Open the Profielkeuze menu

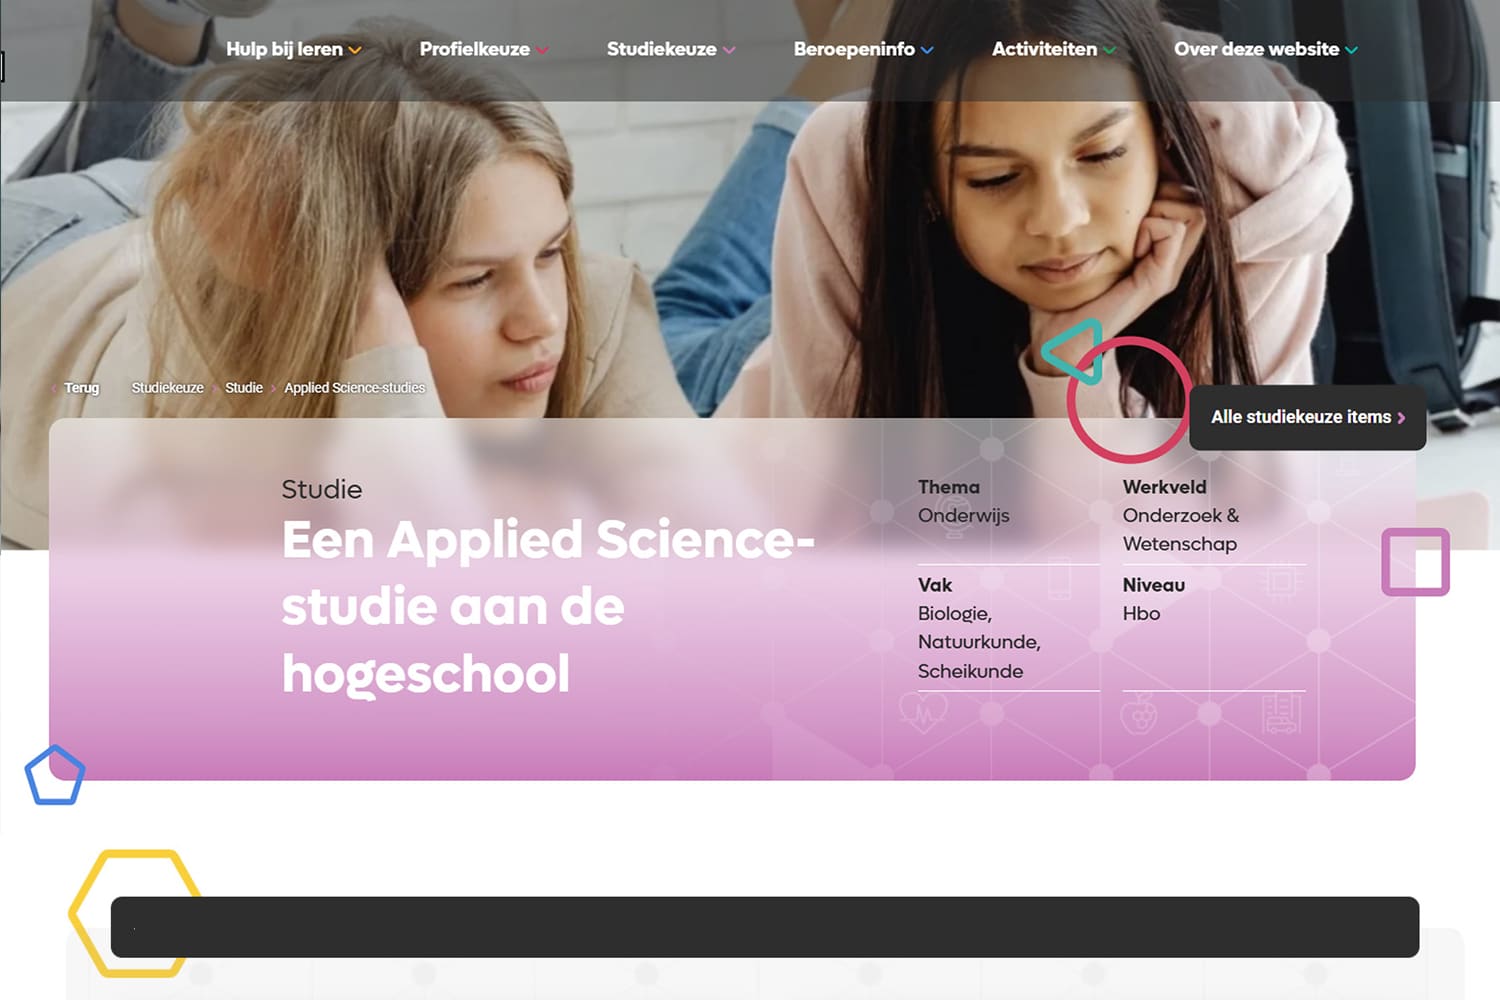[484, 49]
